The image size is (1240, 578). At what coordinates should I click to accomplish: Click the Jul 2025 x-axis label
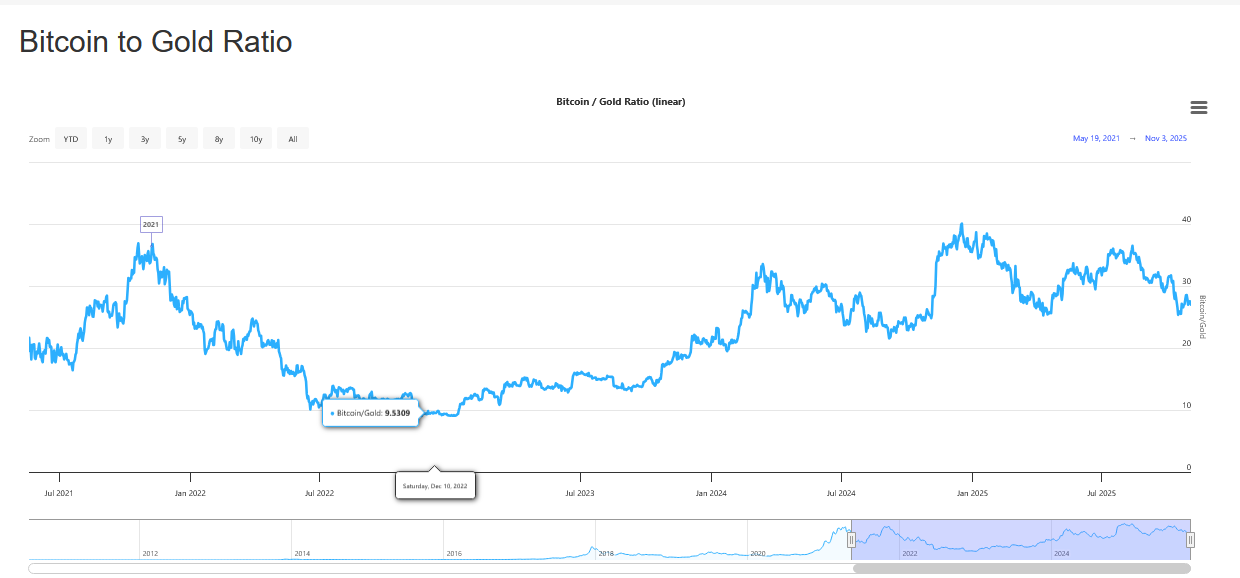1101,493
